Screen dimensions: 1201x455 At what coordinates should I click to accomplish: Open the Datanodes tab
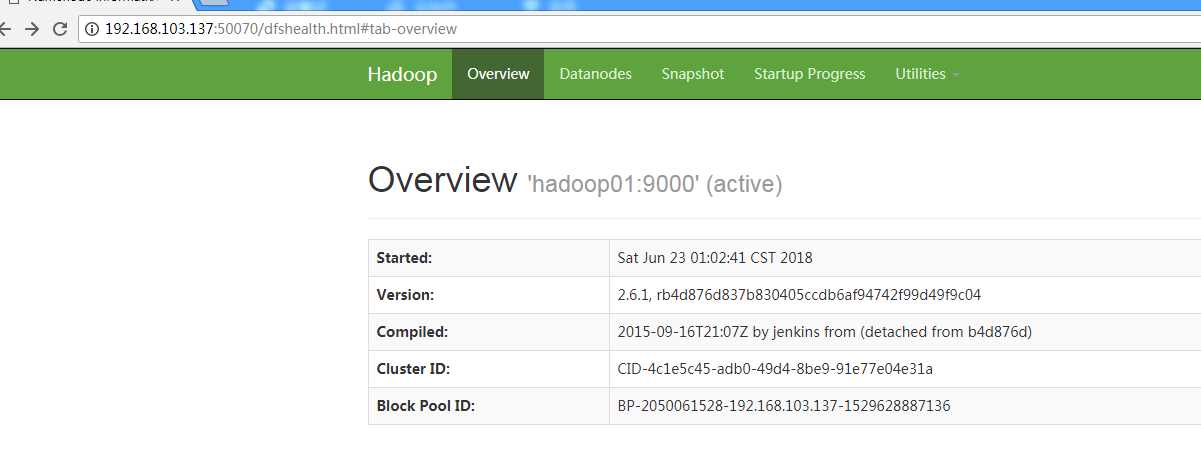(x=595, y=74)
